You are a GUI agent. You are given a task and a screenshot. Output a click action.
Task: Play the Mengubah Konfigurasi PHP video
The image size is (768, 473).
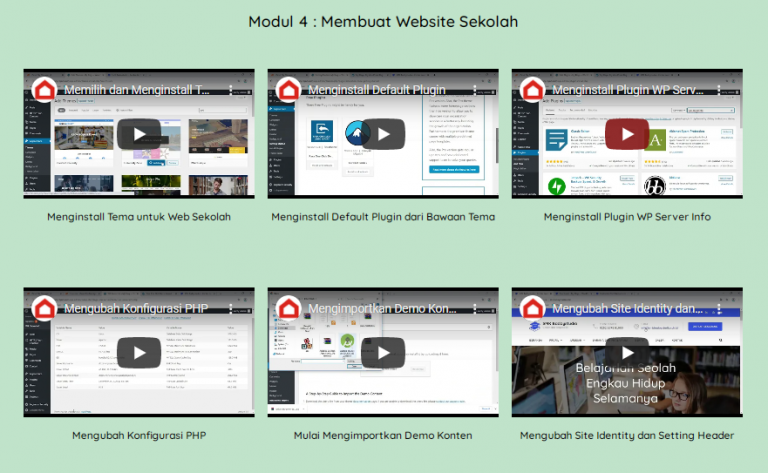click(x=139, y=353)
